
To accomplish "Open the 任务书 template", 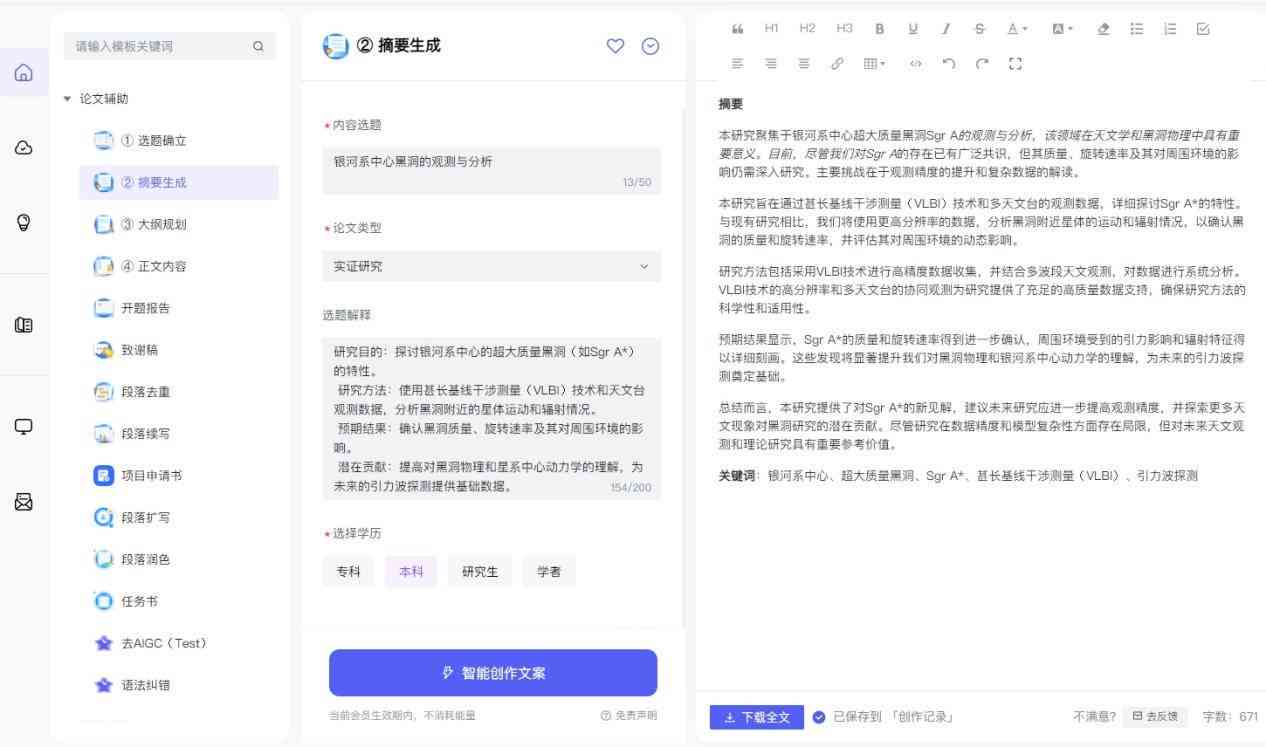I will click(x=179, y=602).
